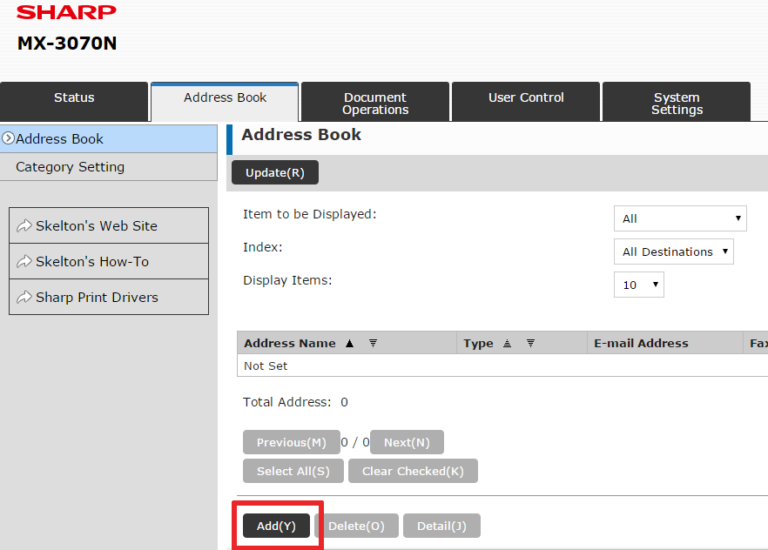Select Address Book in the sidebar
Viewport: 768px width, 550px height.
coord(109,139)
